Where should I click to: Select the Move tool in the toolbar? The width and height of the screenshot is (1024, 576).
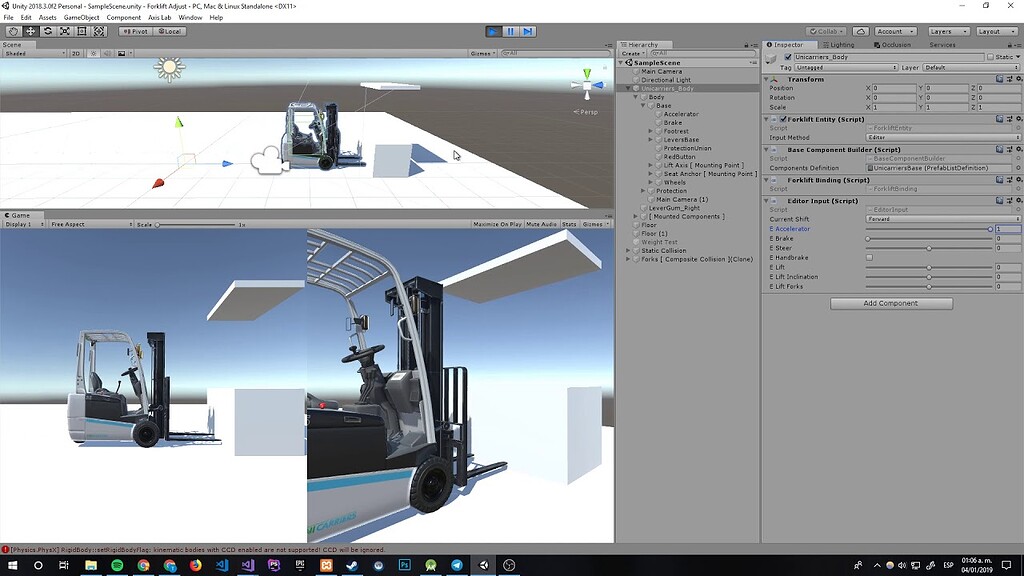(30, 31)
